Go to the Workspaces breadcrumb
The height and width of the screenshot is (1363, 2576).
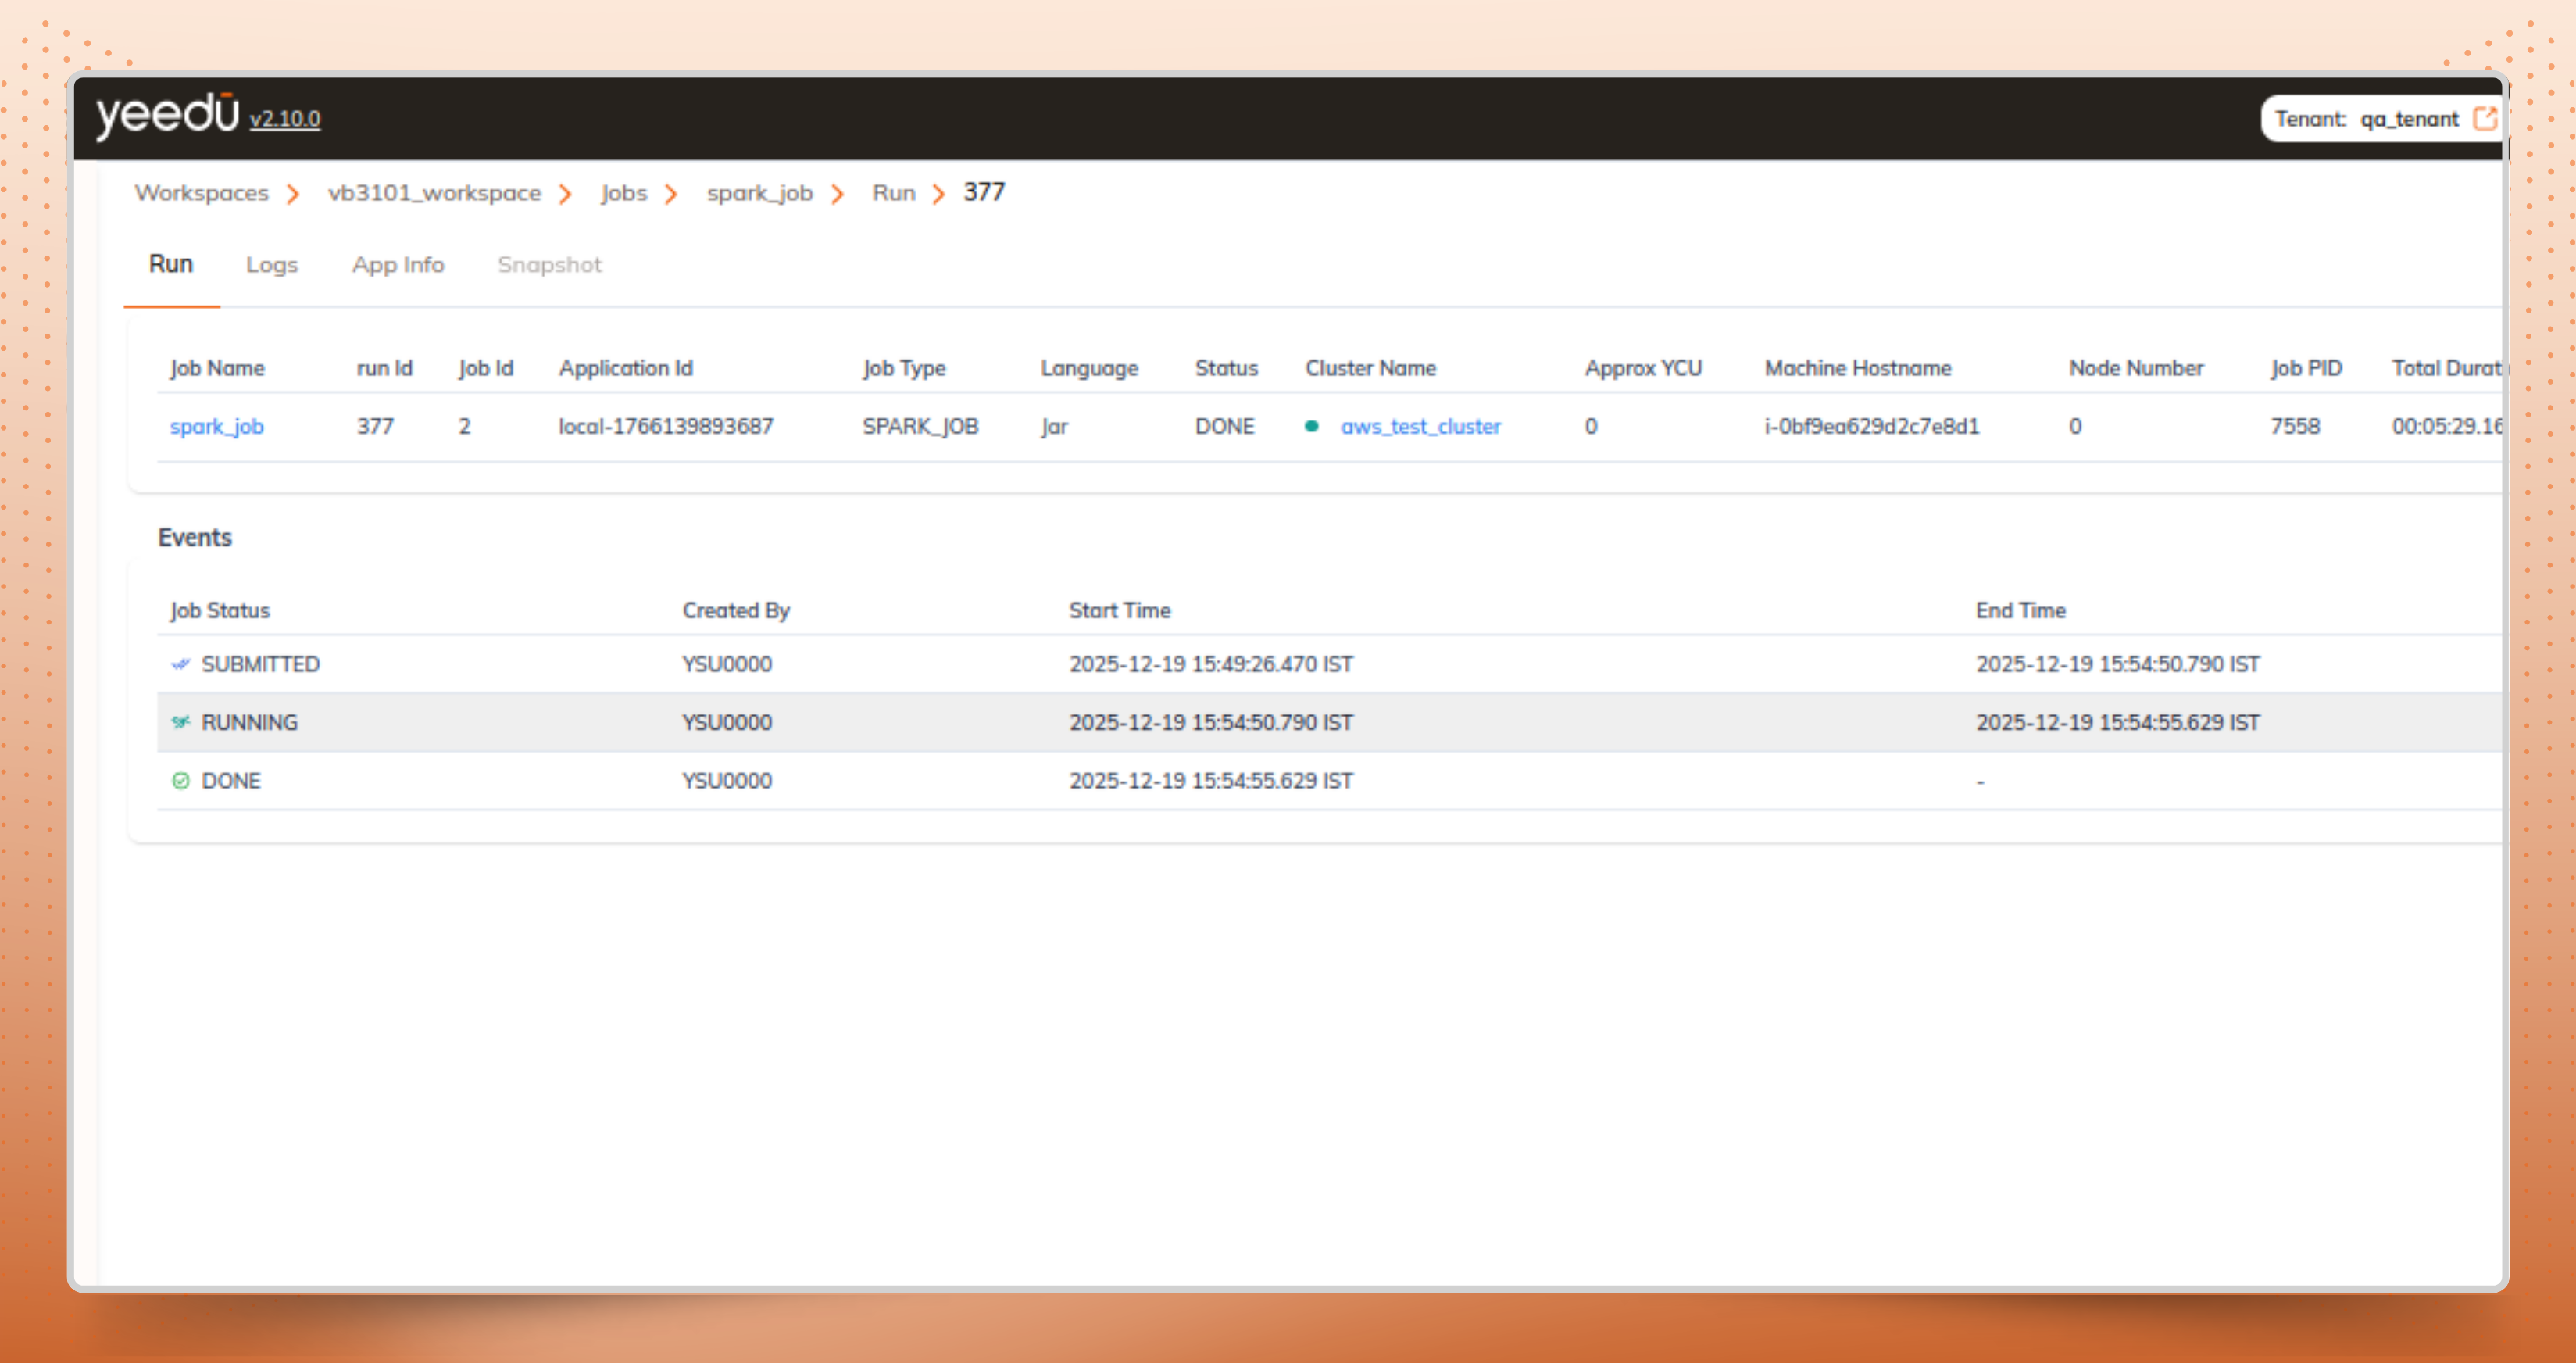coord(202,193)
